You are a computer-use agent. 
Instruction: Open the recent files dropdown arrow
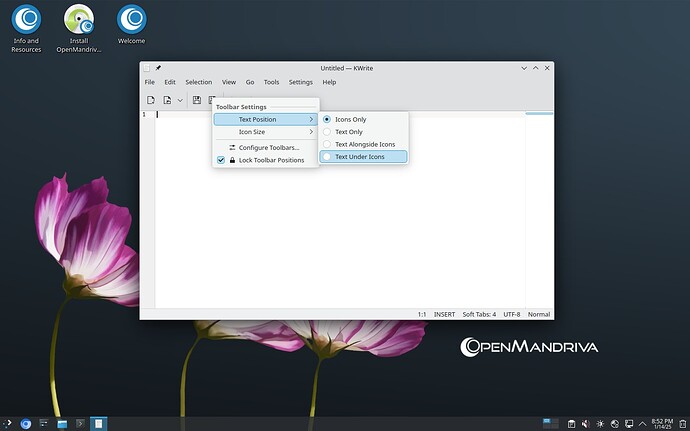[180, 100]
